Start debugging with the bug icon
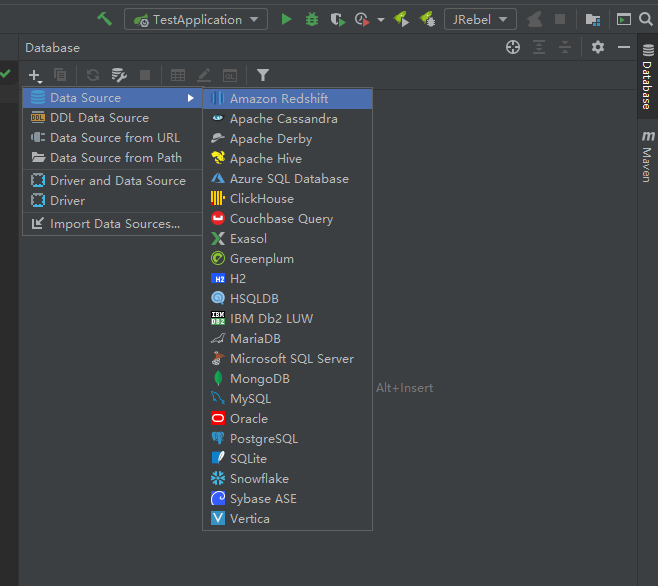658x586 pixels. click(312, 19)
